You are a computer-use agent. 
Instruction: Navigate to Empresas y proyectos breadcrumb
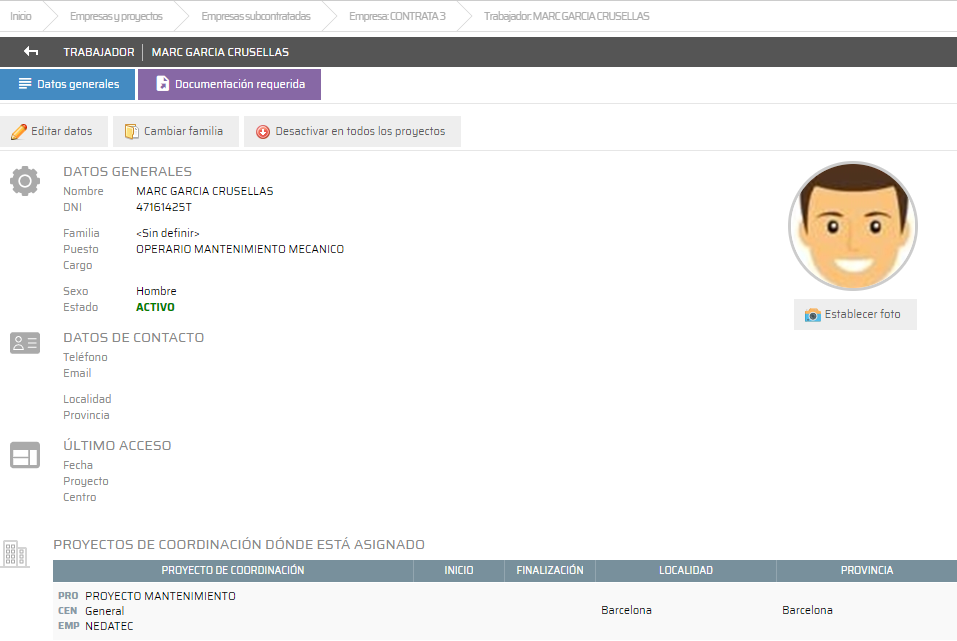tap(116, 16)
